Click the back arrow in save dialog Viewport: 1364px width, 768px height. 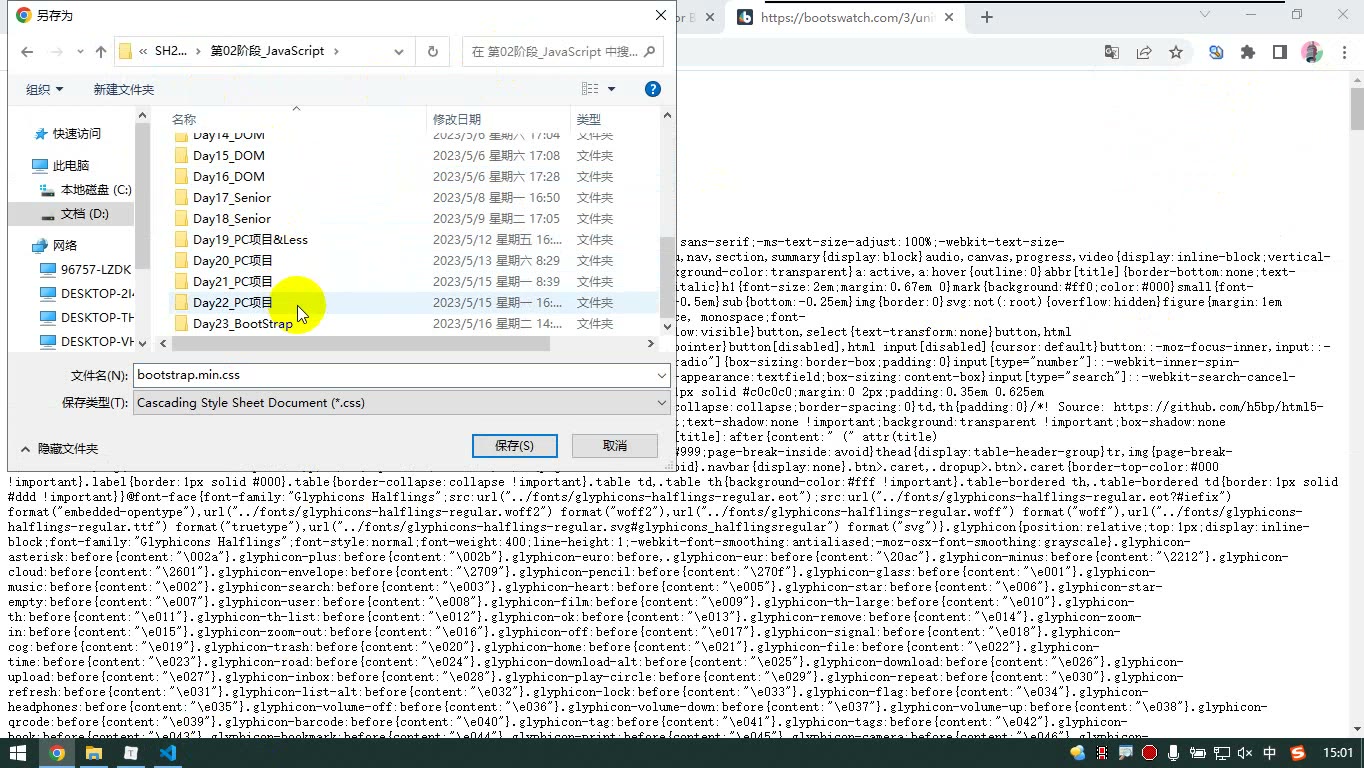(x=27, y=52)
